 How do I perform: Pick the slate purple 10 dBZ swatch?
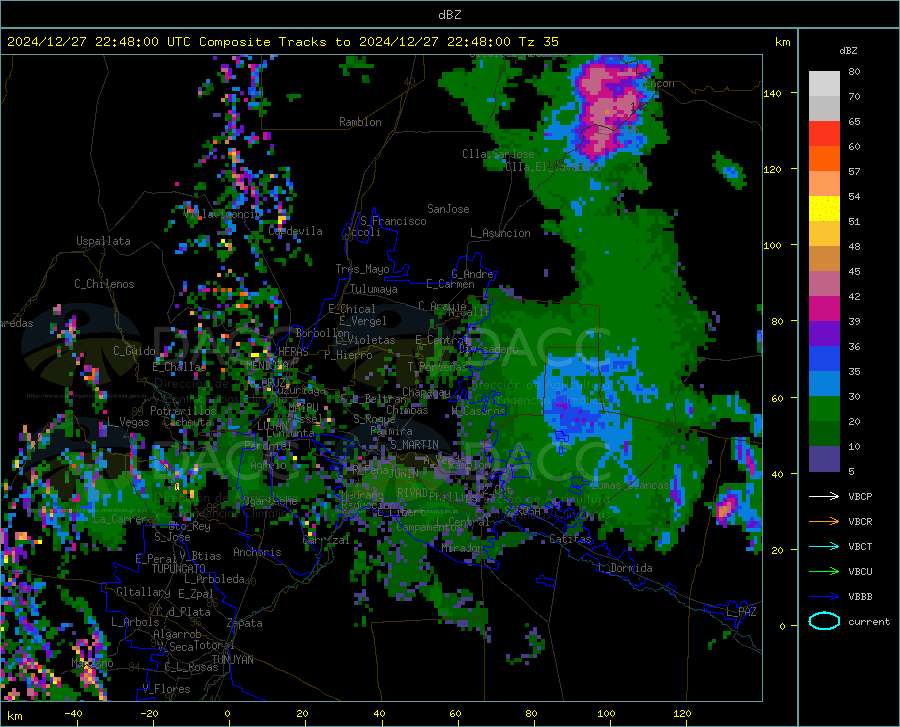(824, 458)
